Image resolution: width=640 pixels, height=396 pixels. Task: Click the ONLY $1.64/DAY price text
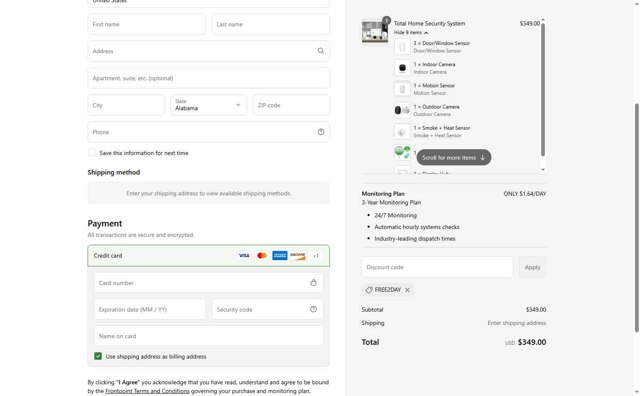[524, 194]
